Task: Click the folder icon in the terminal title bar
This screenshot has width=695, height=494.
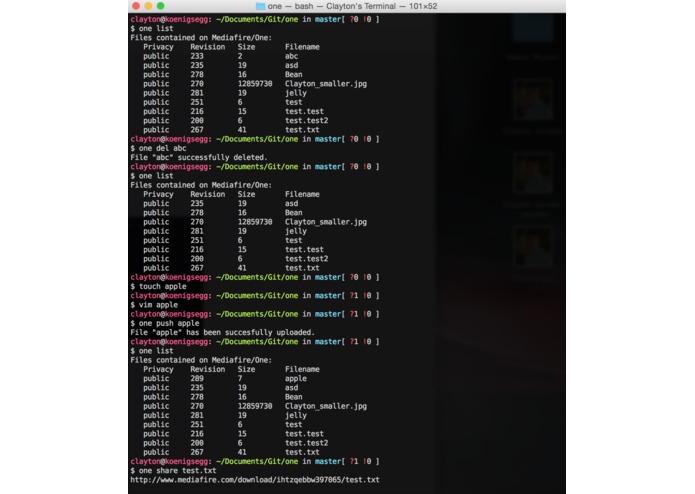Action: 261,6
